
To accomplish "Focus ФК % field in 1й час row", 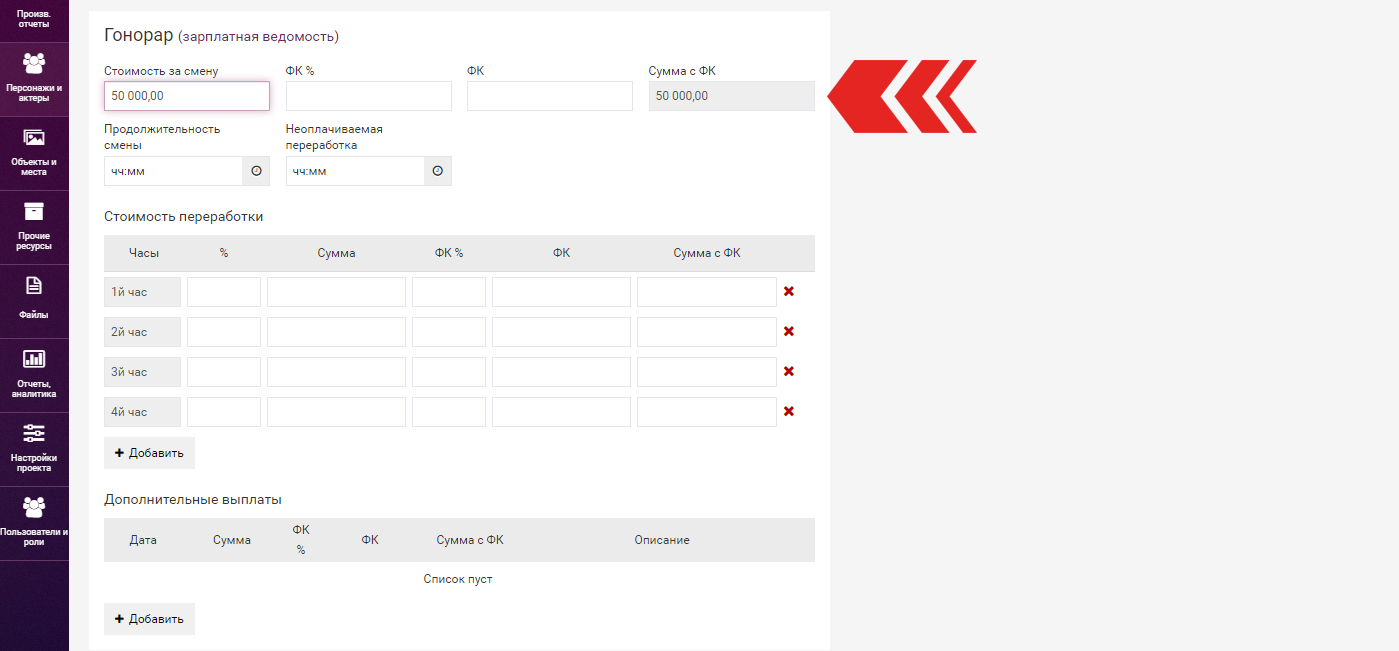I will pyautogui.click(x=449, y=292).
